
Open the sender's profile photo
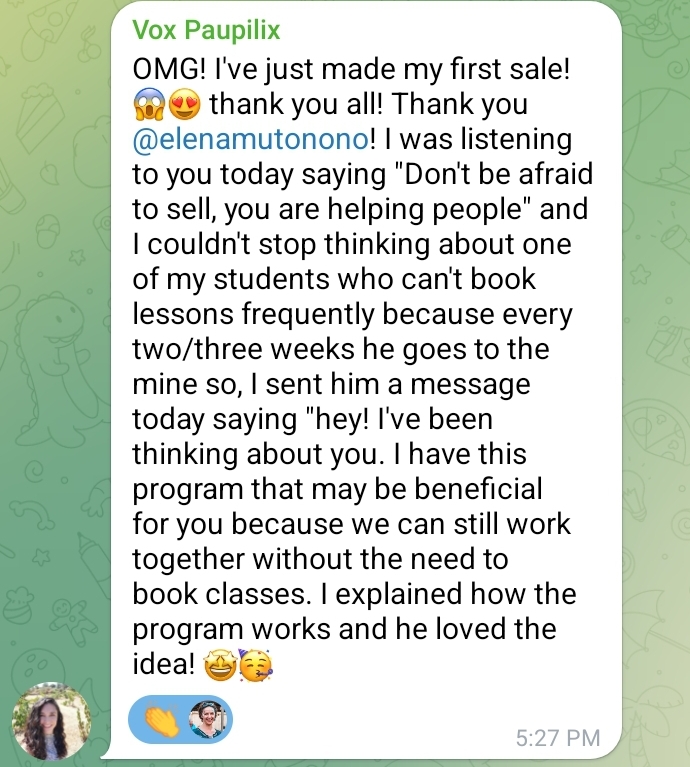[x=51, y=722]
